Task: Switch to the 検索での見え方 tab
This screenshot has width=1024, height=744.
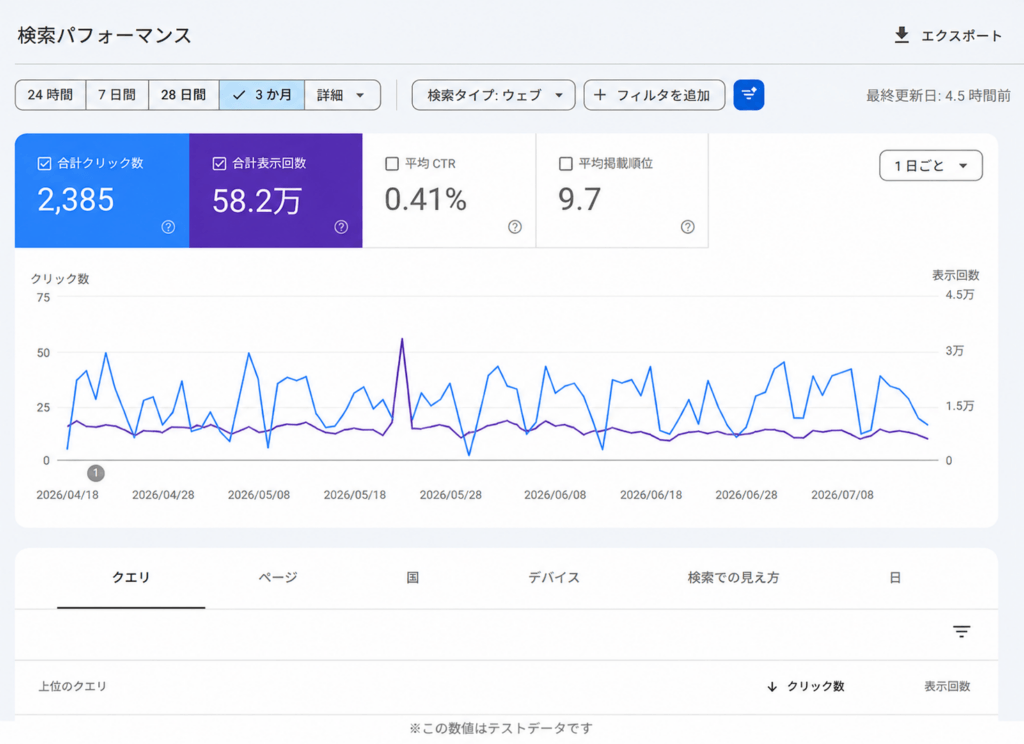Action: (733, 577)
